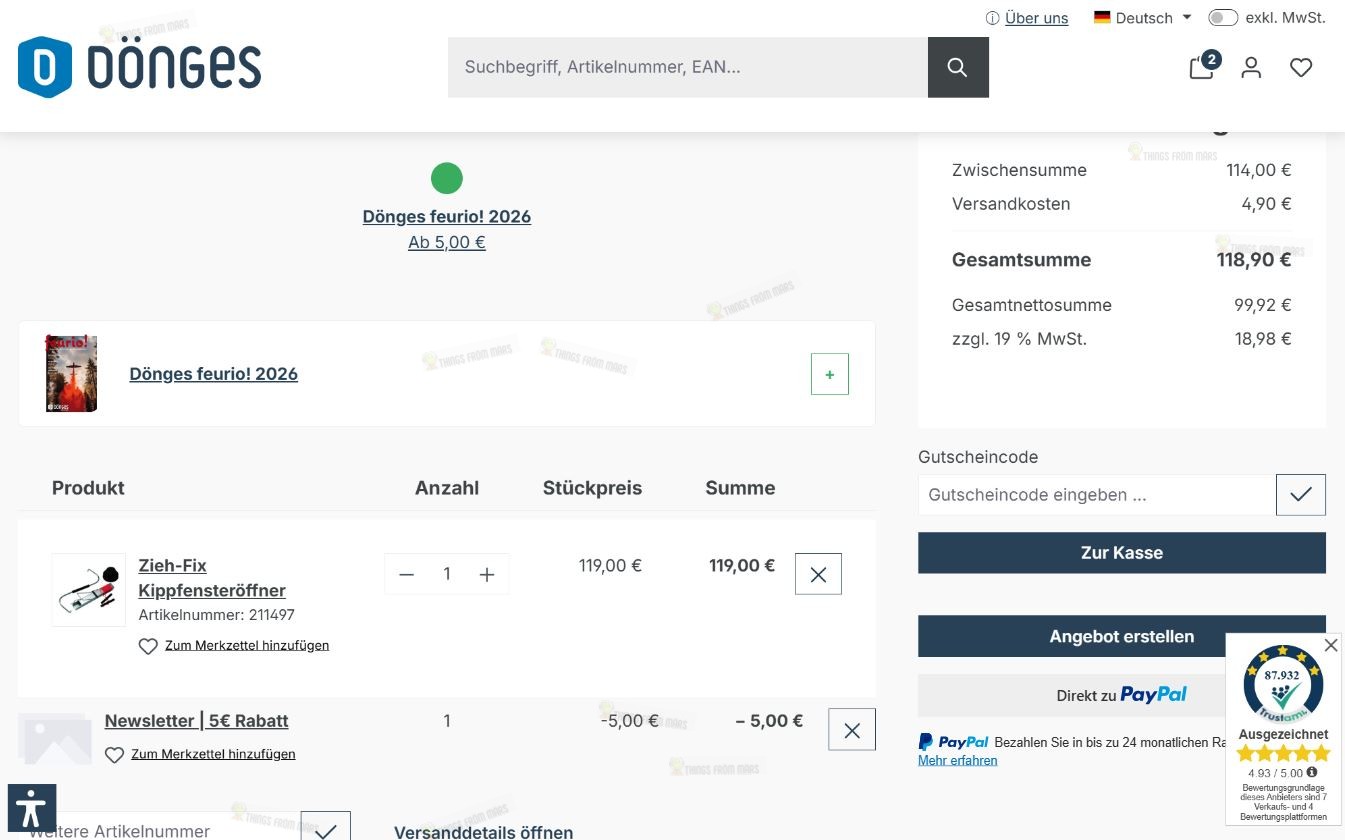
Task: Click the Trustami trust badge seal
Action: (1283, 685)
